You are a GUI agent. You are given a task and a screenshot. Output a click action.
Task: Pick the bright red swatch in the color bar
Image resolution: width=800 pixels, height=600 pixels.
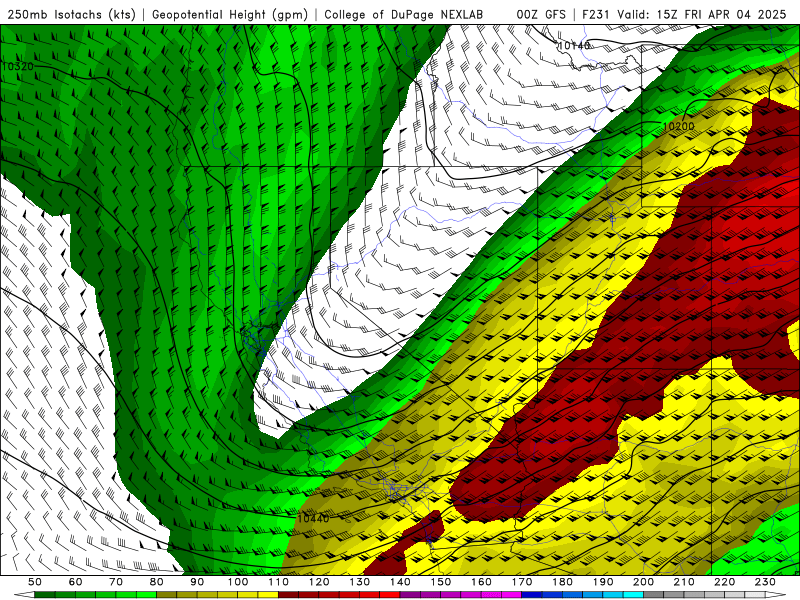click(390, 595)
